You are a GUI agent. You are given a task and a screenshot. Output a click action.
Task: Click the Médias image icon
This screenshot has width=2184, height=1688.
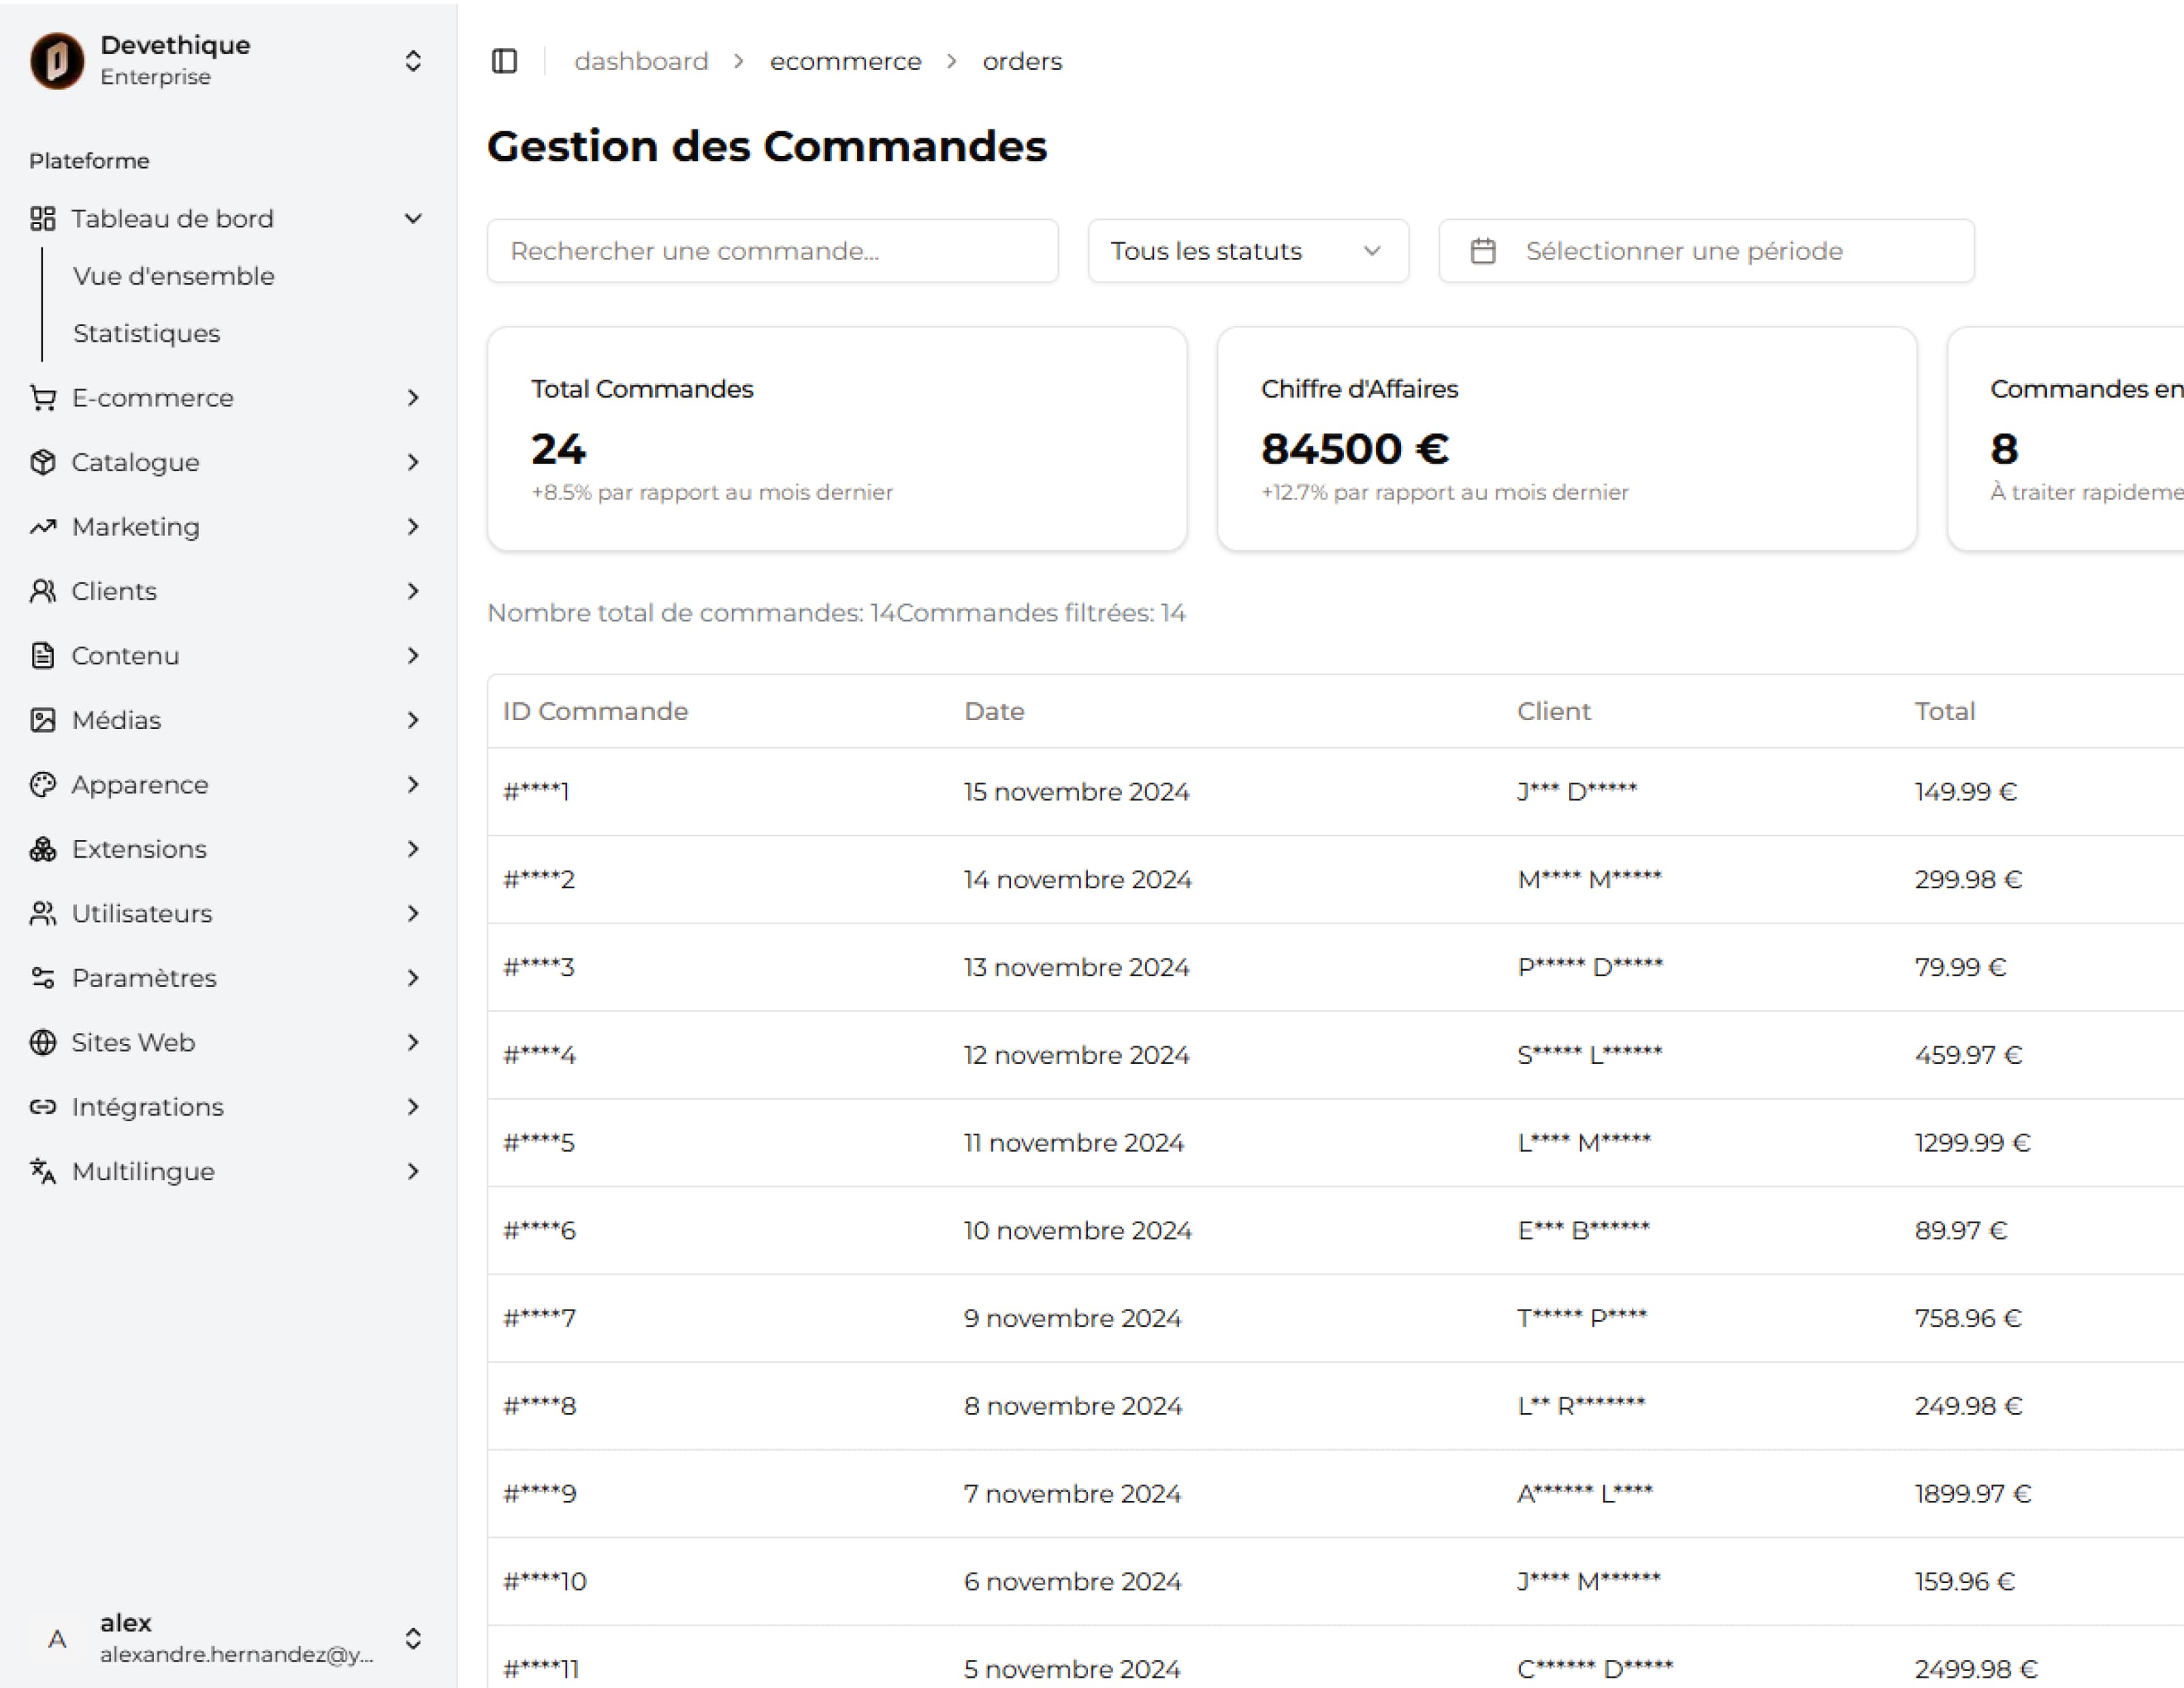(x=42, y=720)
